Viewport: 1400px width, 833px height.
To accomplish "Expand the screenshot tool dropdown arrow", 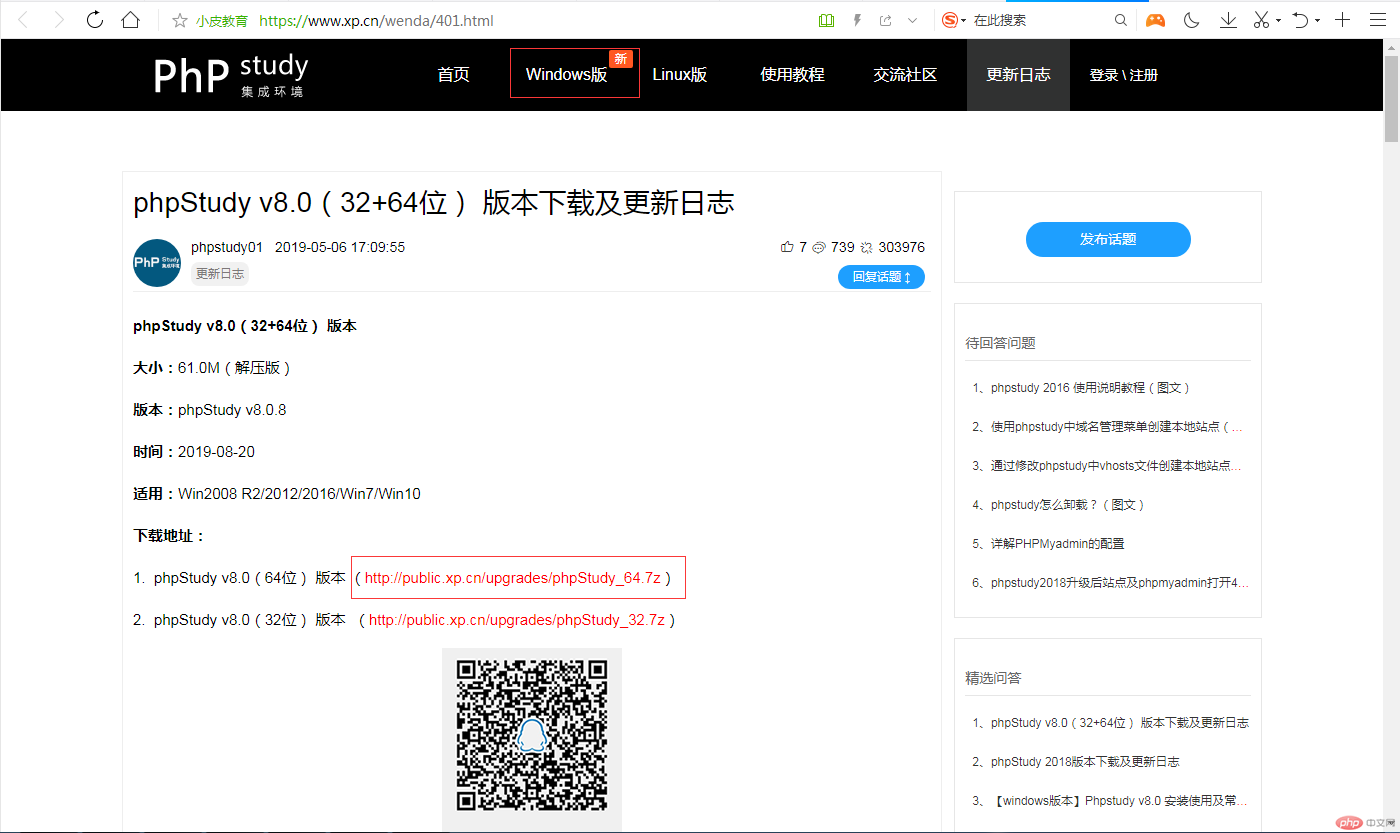I will (x=1278, y=20).
